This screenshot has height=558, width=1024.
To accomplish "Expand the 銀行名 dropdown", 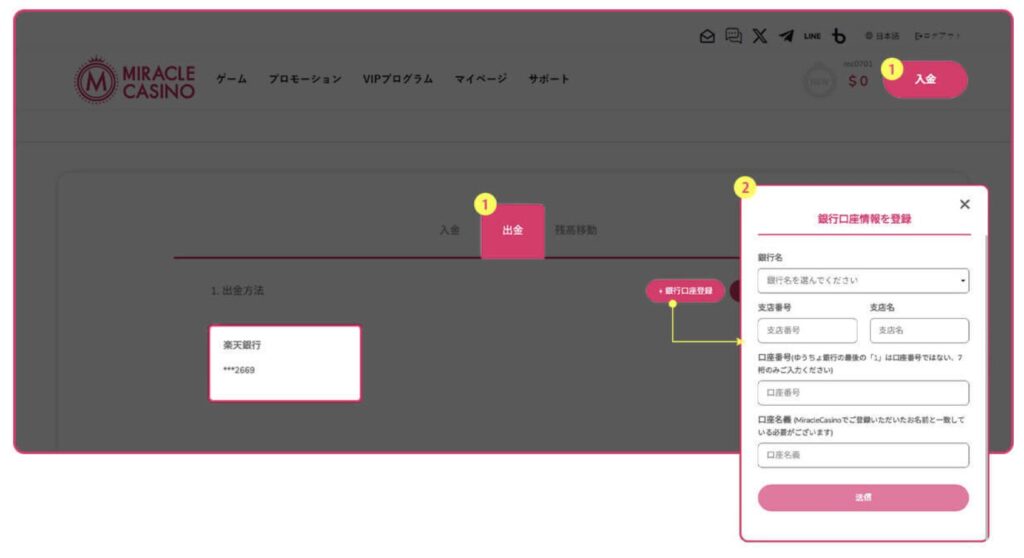I will (863, 281).
